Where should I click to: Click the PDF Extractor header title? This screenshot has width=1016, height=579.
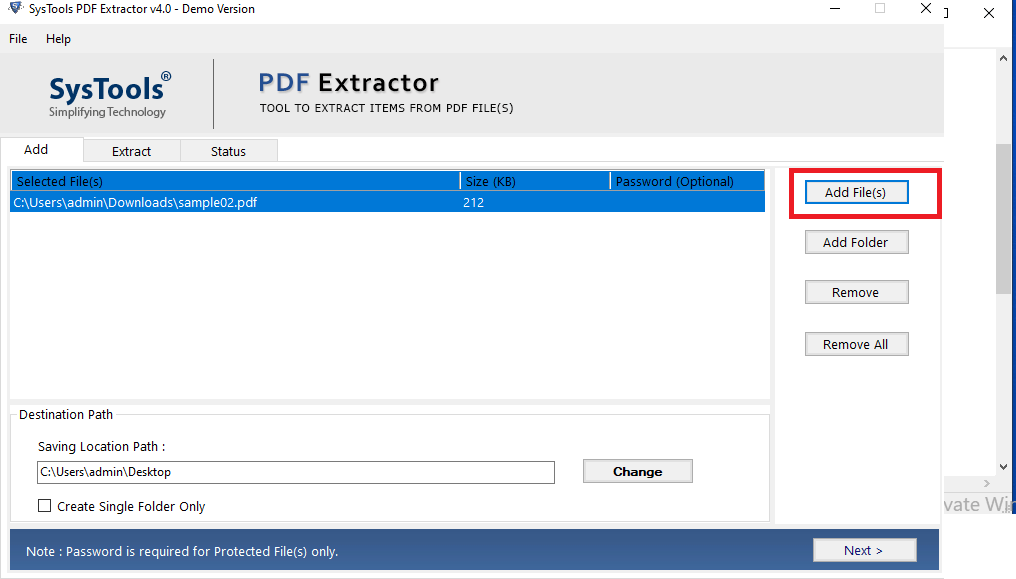tap(348, 83)
